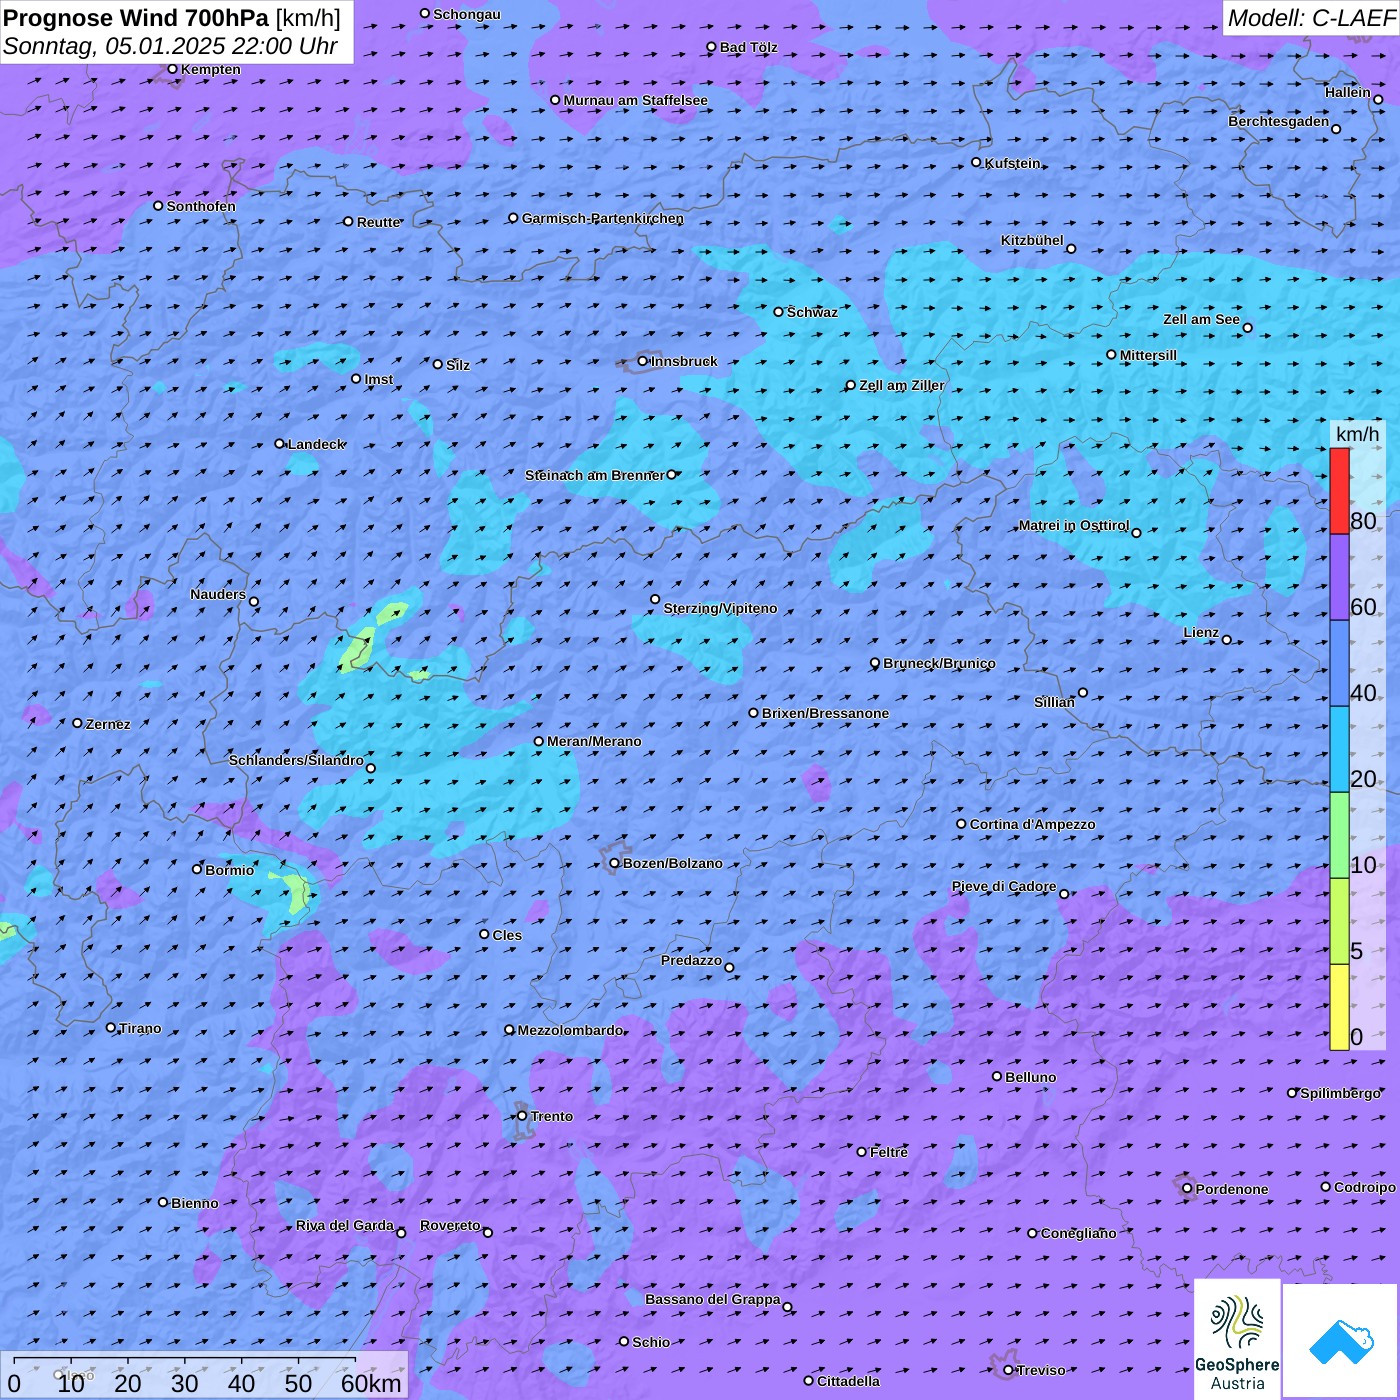Screen dimensions: 1400x1400
Task: Click the blue cloud logo icon
Action: click(x=1341, y=1341)
